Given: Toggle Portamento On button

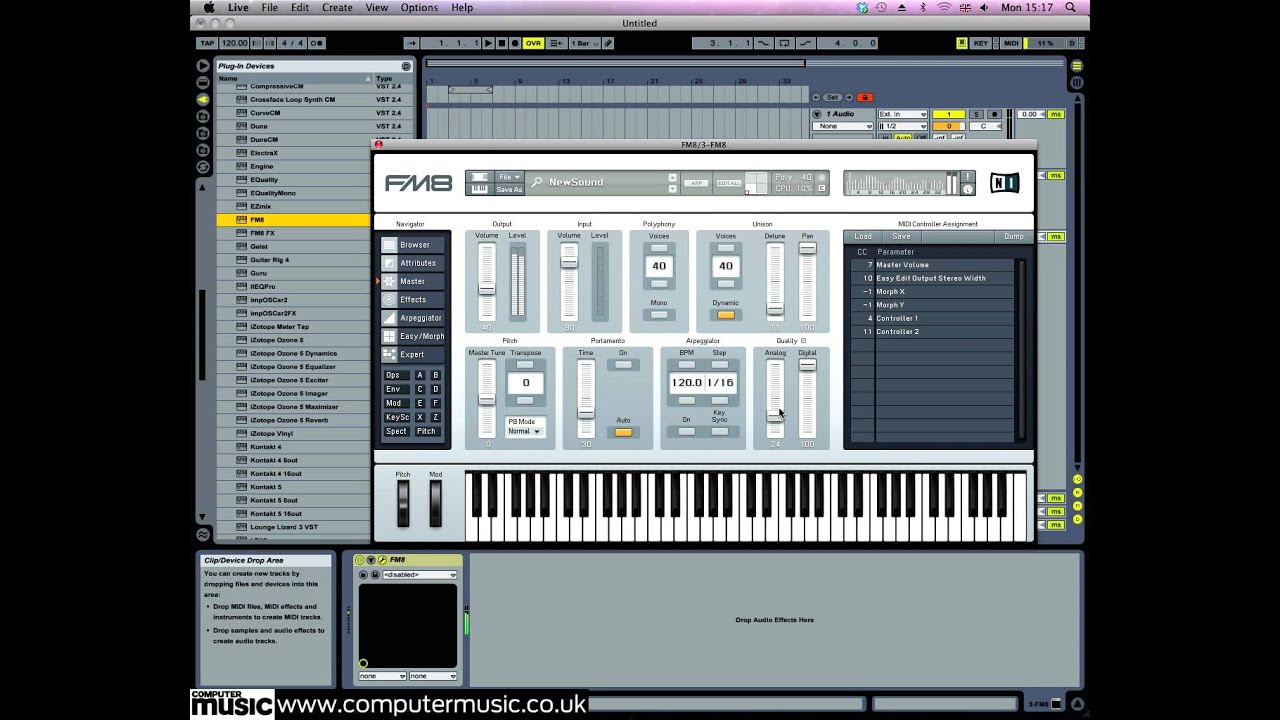Looking at the screenshot, I should pos(623,364).
